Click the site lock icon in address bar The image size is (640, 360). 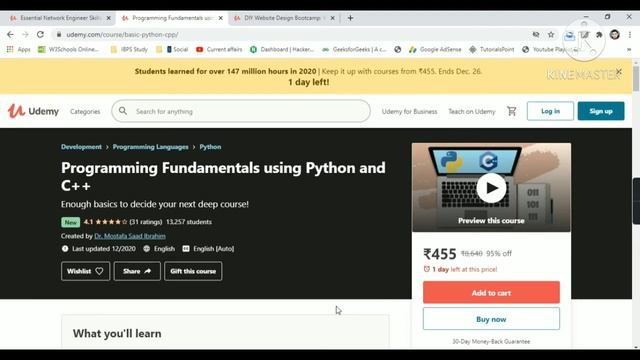(59, 35)
